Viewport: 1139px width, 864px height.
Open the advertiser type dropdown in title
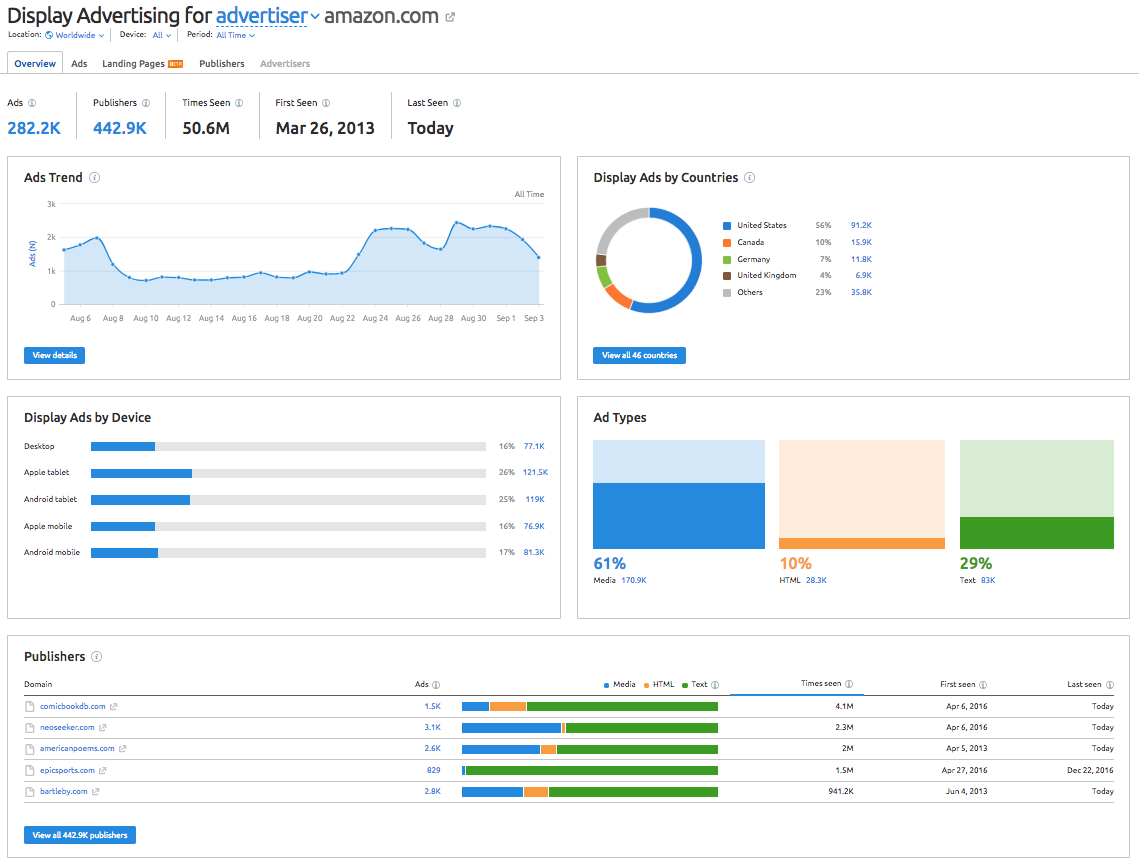click(267, 16)
